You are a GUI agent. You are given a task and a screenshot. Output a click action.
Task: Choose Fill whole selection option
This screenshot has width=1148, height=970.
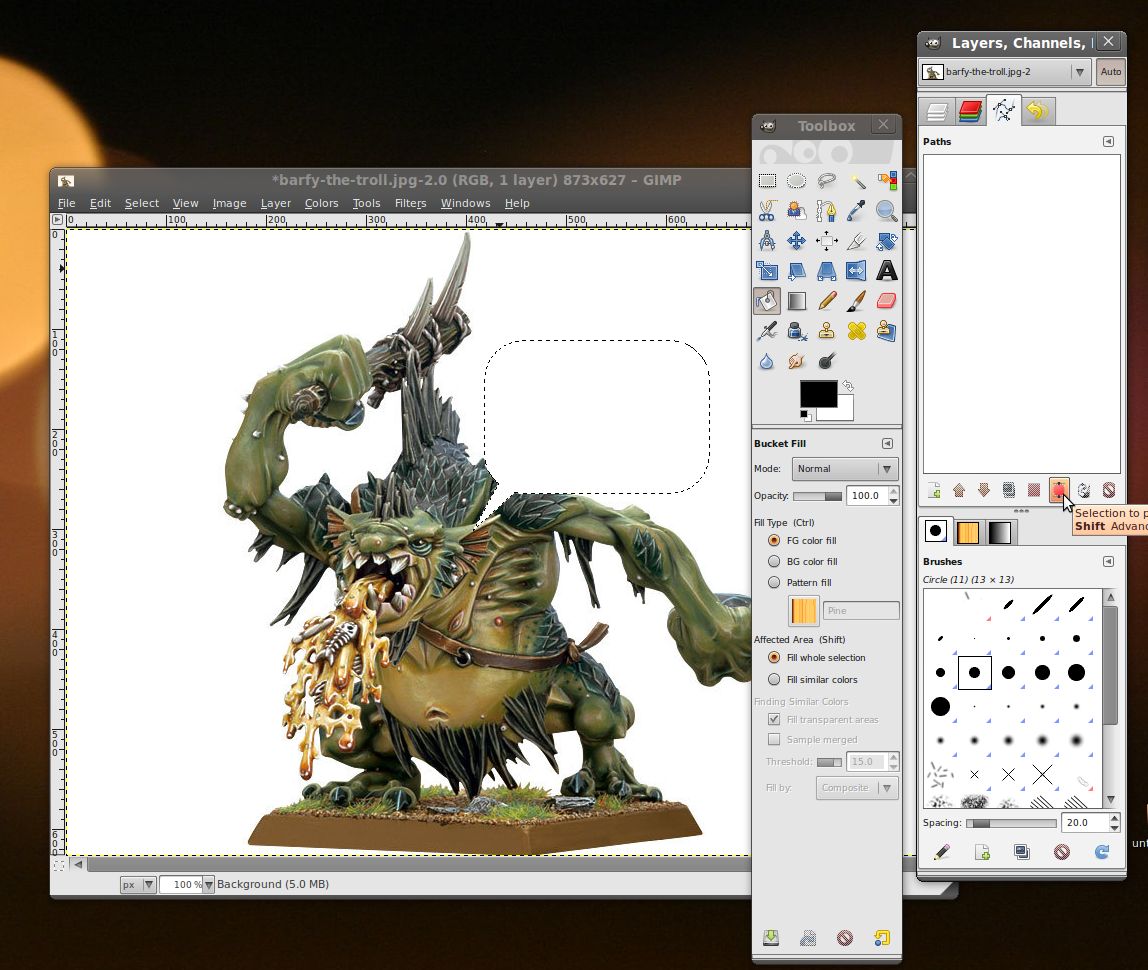click(774, 657)
